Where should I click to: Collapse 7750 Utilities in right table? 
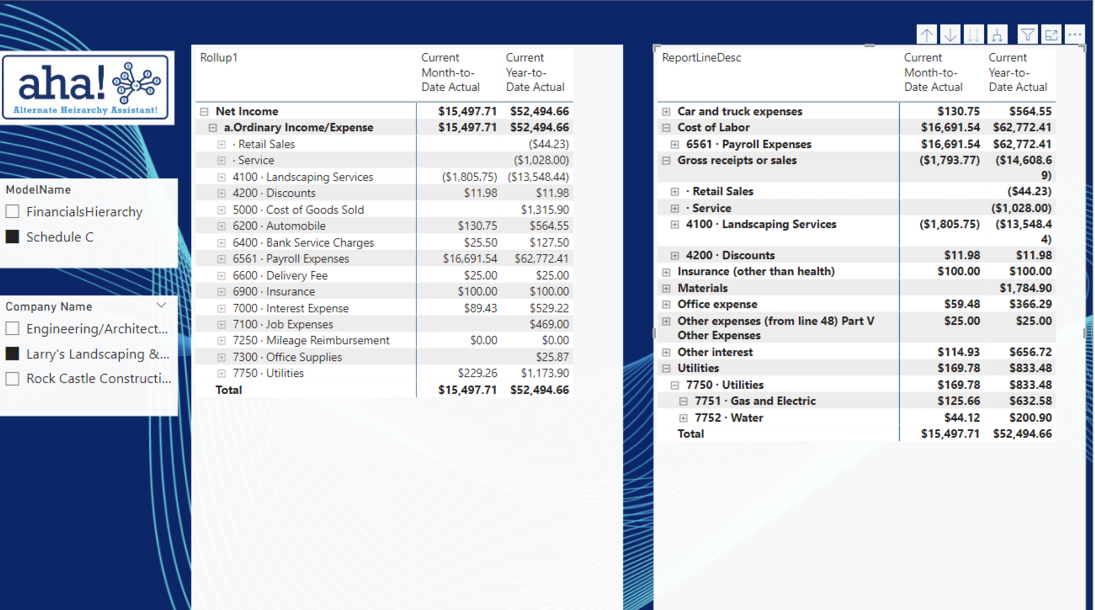click(675, 385)
